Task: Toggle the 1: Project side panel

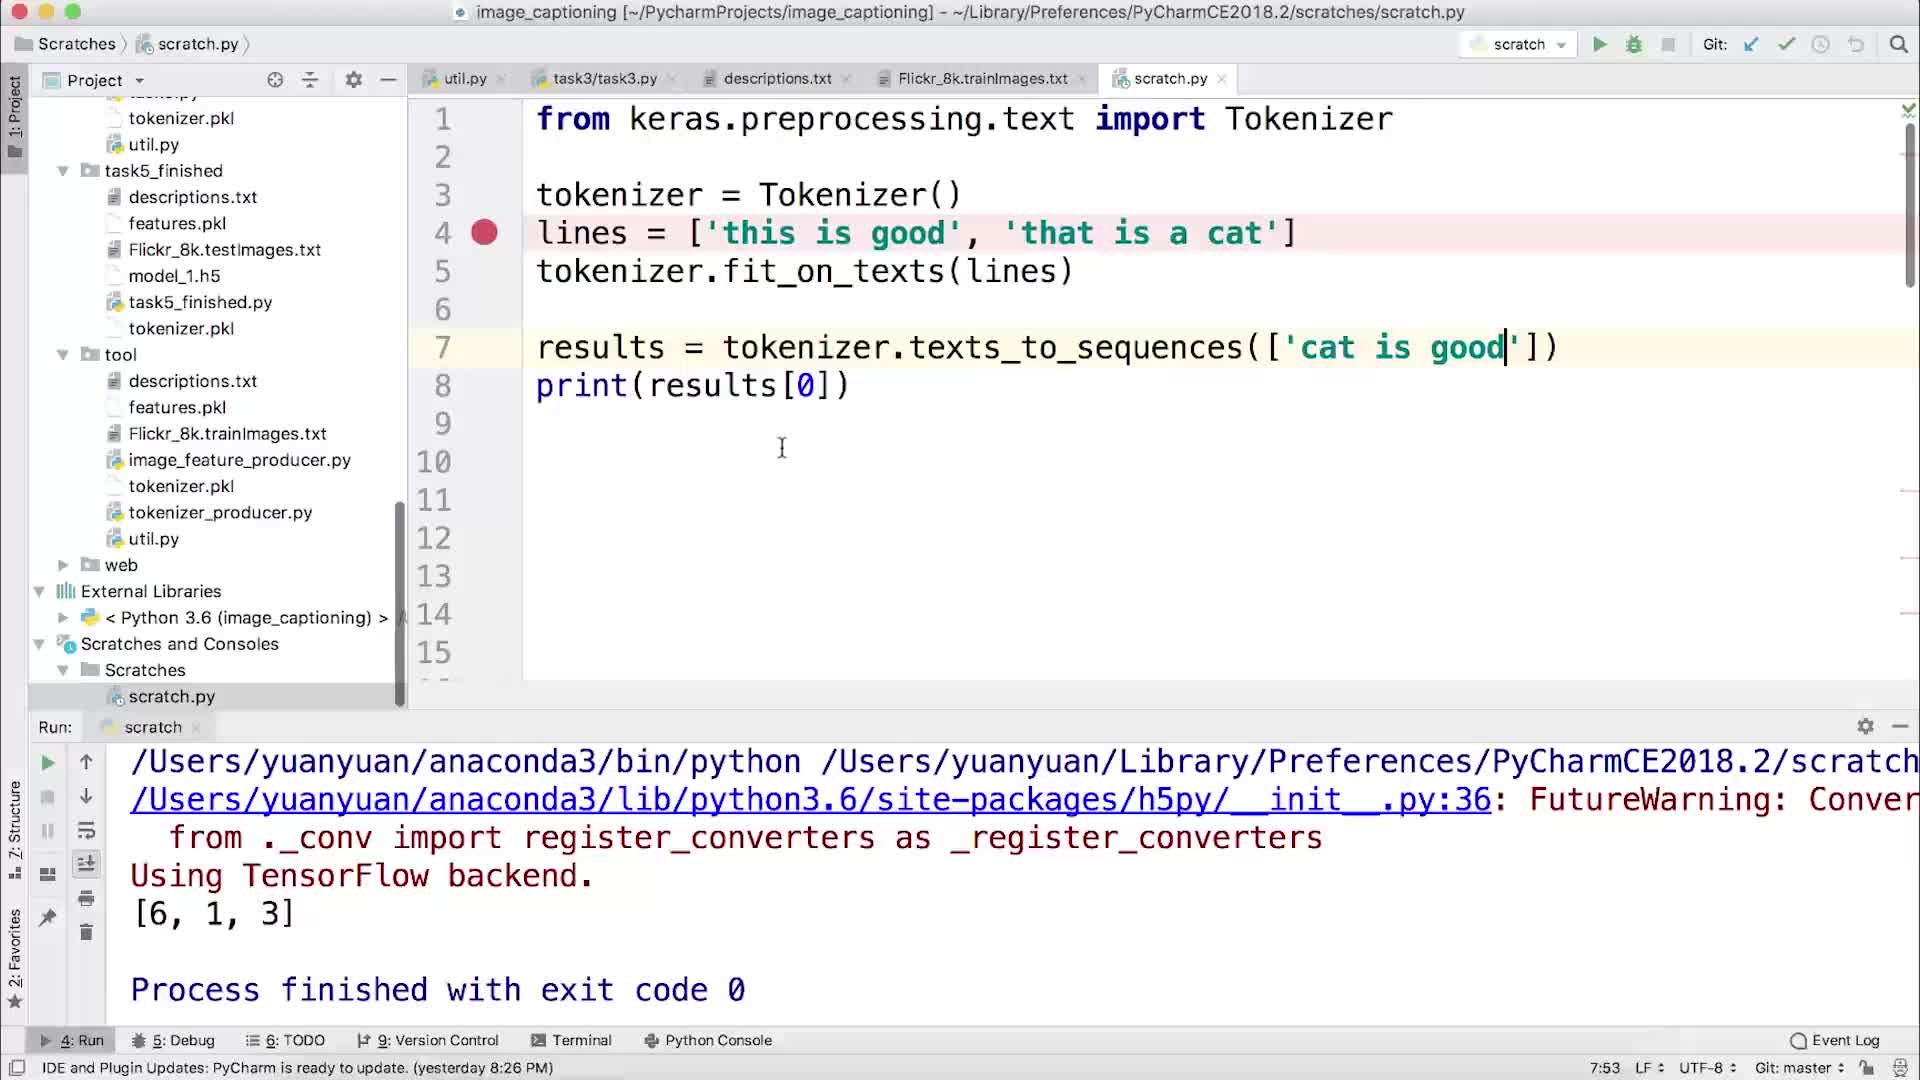Action: click(x=14, y=116)
